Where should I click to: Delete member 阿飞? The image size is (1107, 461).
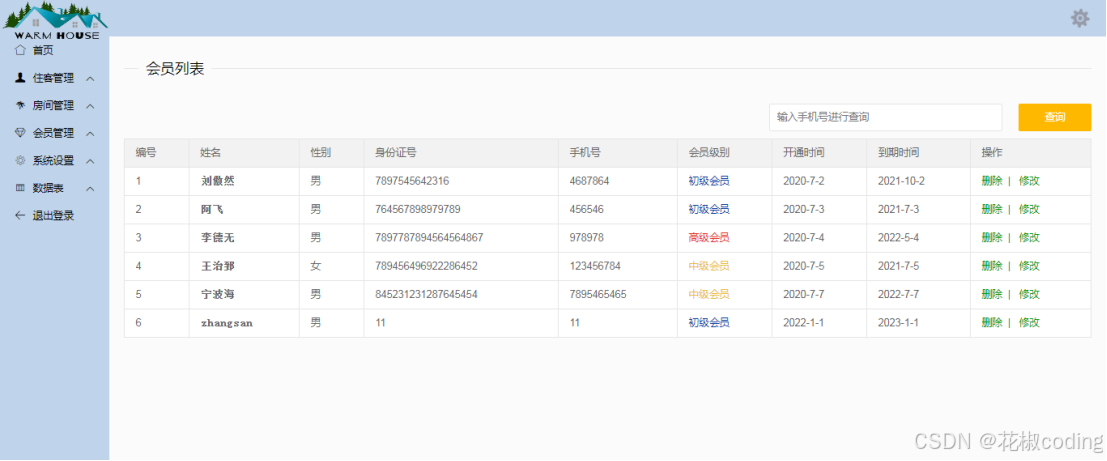point(991,209)
